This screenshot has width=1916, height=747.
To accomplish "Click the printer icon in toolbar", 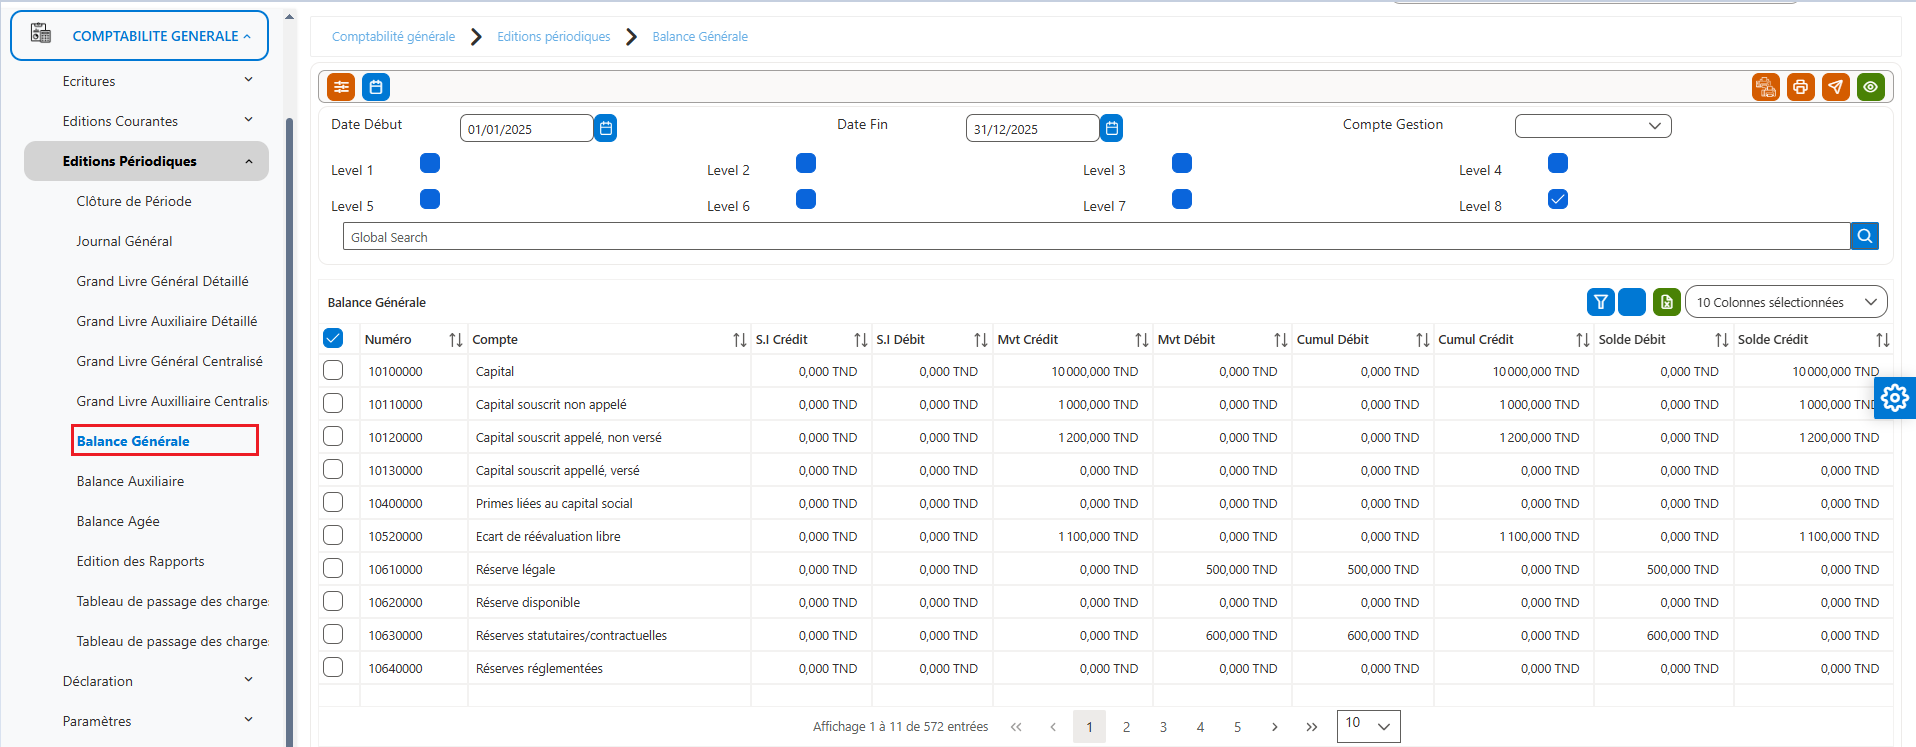I will click(1800, 87).
